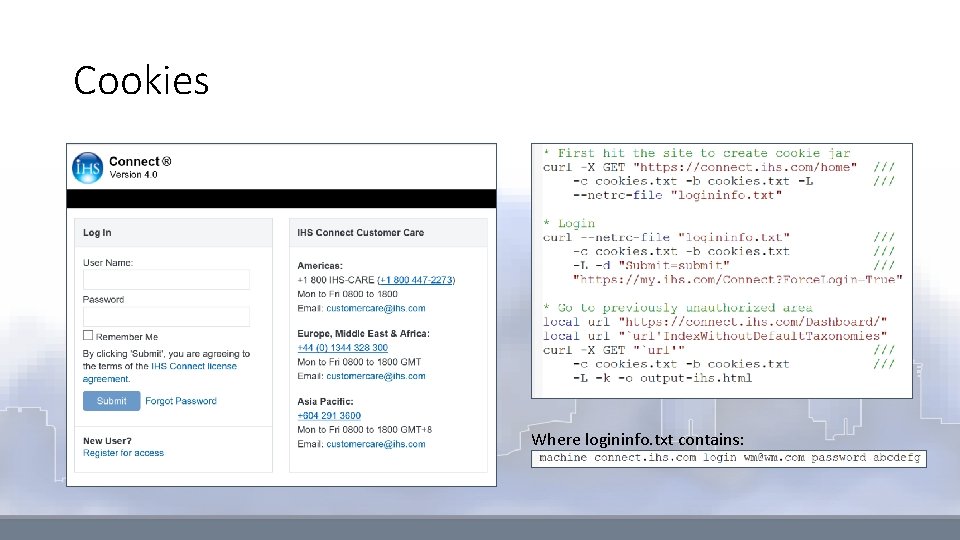This screenshot has height=540, width=960.
Task: Click the Americas customercare@ihs.com email link
Action: click(x=375, y=308)
